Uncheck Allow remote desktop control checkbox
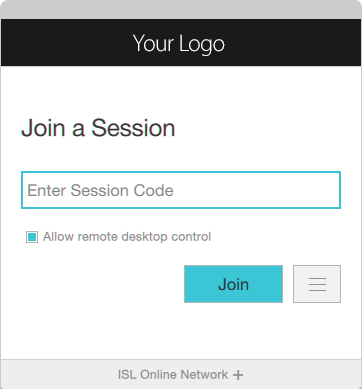 click(x=32, y=237)
